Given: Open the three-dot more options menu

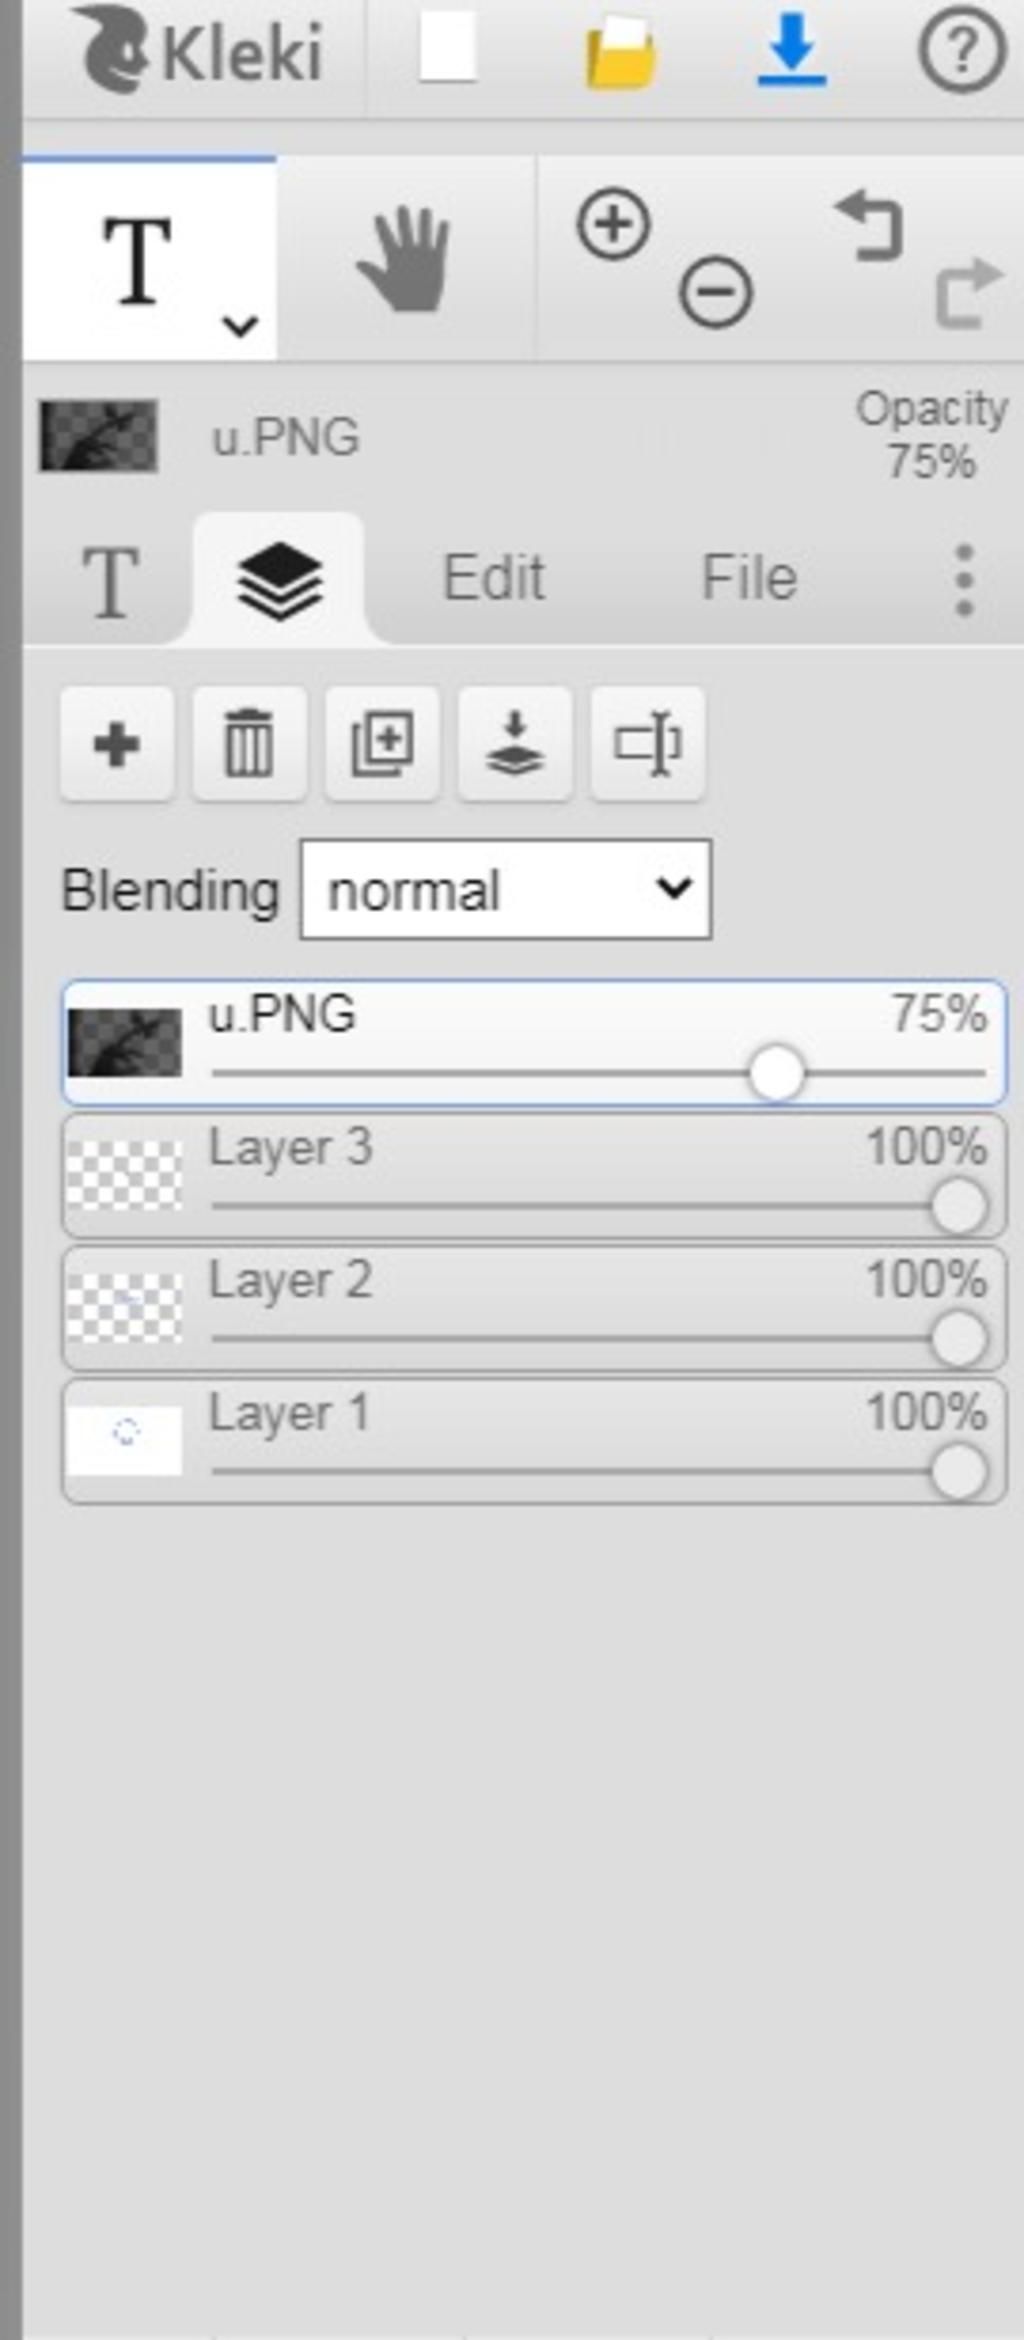Looking at the screenshot, I should point(964,580).
